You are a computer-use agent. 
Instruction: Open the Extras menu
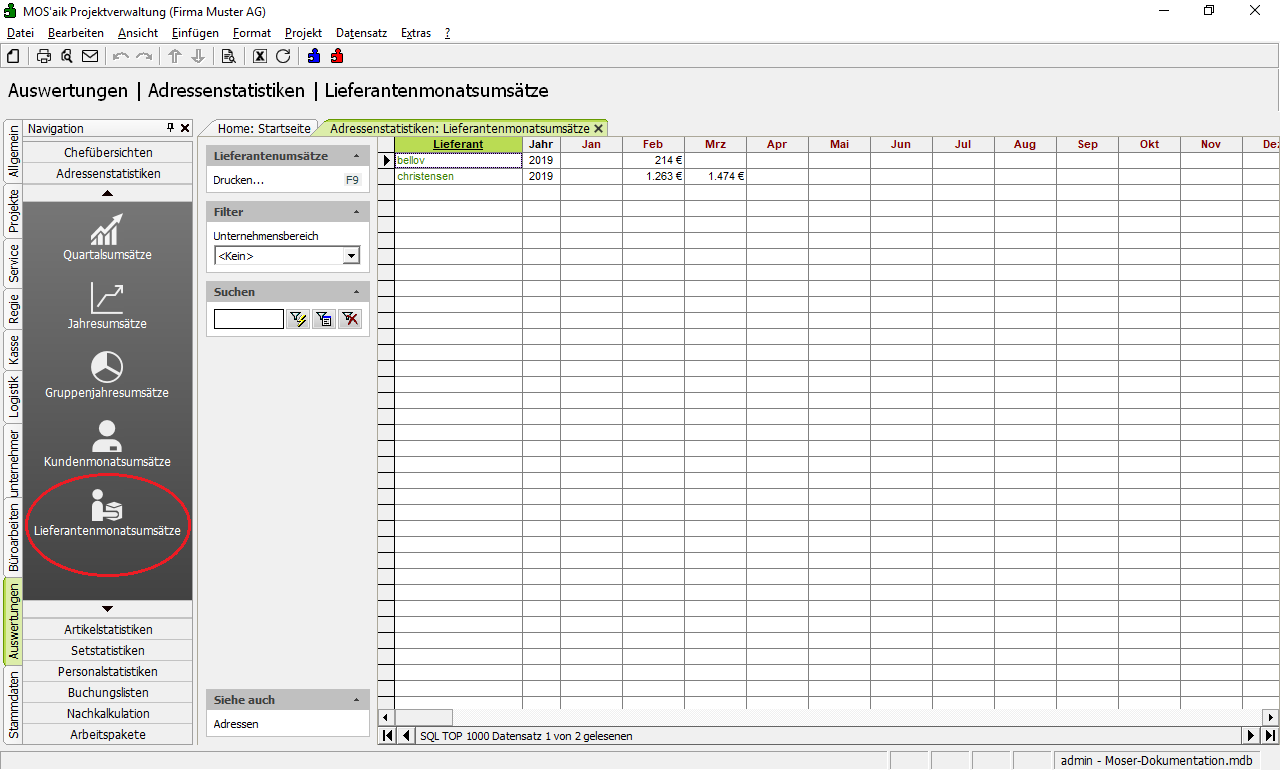point(415,33)
